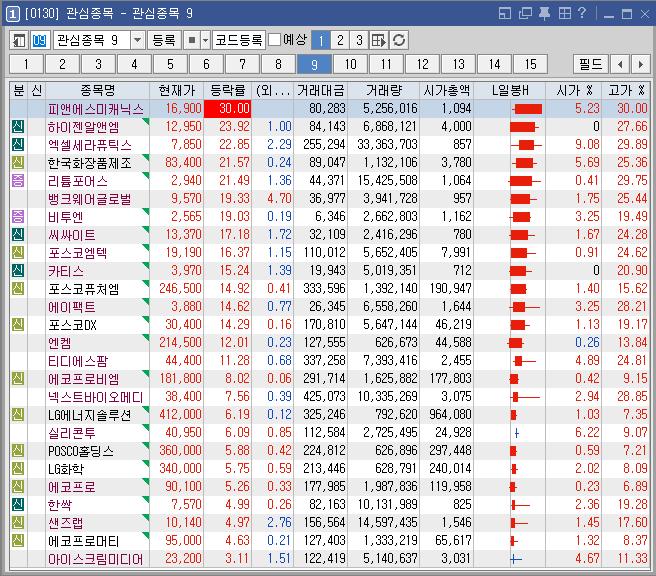Image resolution: width=656 pixels, height=576 pixels.
Task: Click the 등록 button
Action: [164, 41]
